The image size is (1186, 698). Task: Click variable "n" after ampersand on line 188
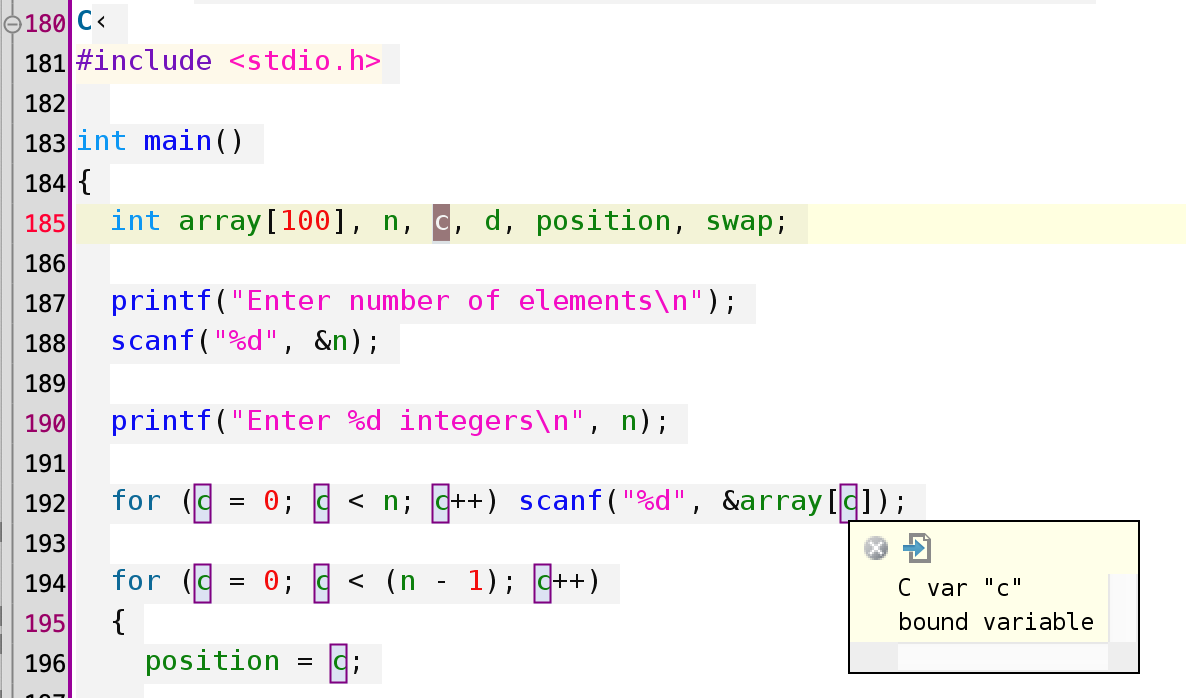(x=340, y=341)
